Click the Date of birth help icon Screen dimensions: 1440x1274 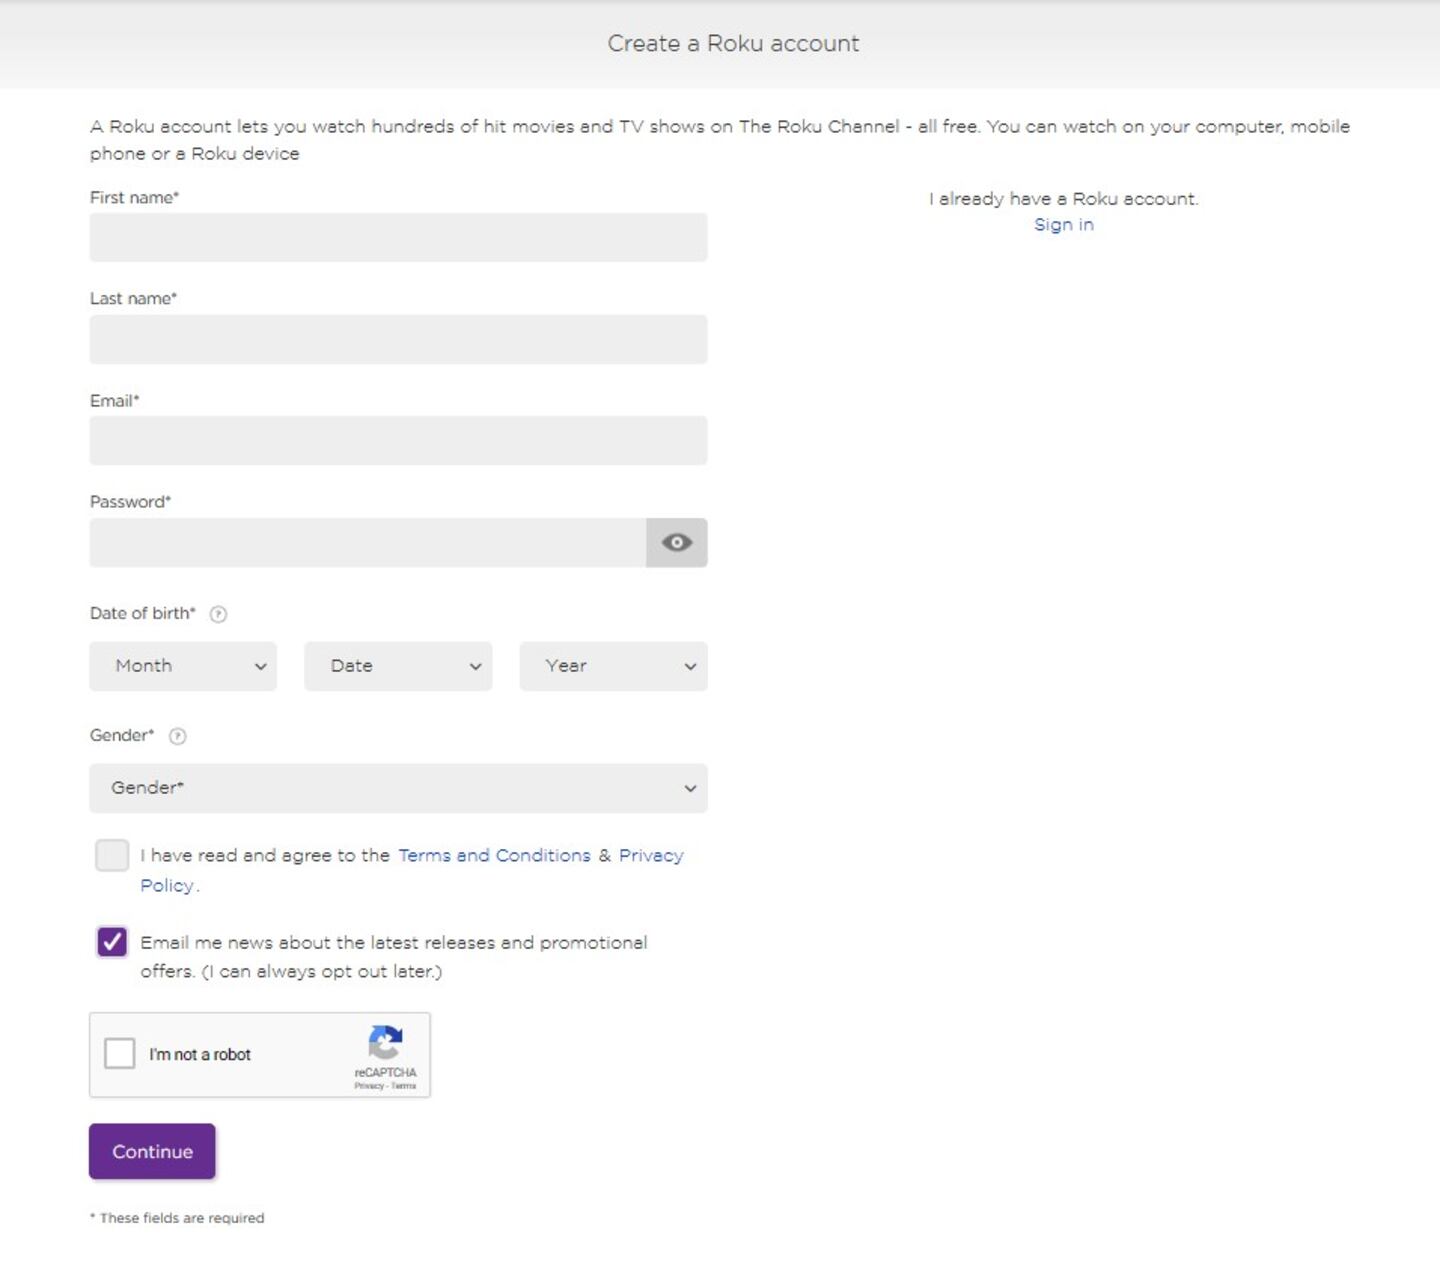tap(218, 614)
